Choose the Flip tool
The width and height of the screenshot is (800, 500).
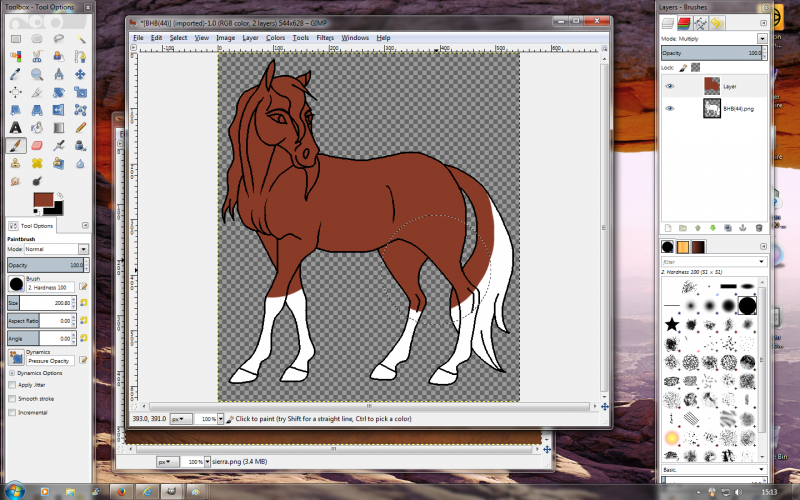click(59, 110)
